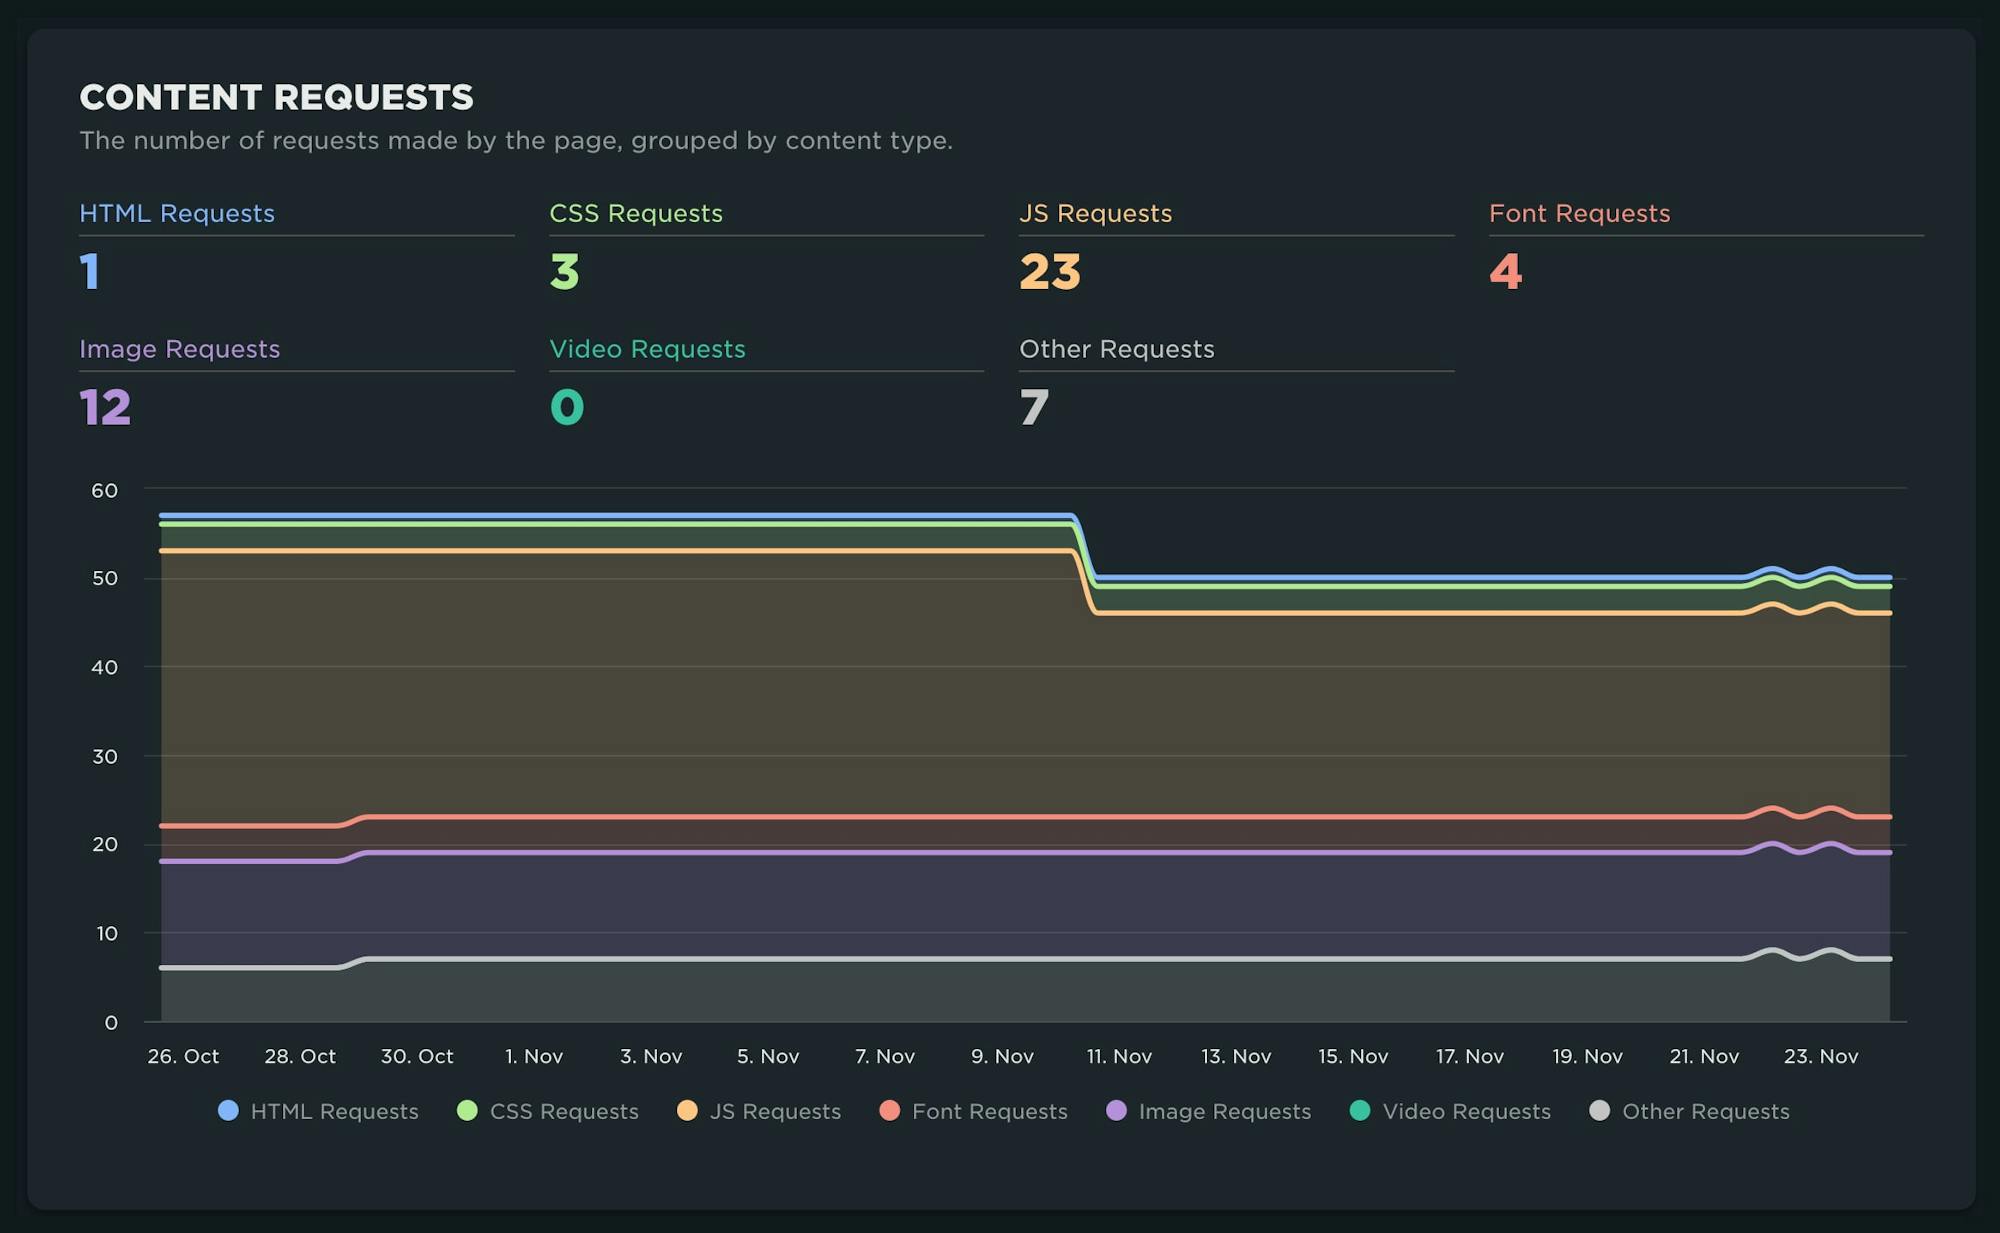2000x1233 pixels.
Task: Click the green CSS Requests legend dot
Action: coord(465,1111)
